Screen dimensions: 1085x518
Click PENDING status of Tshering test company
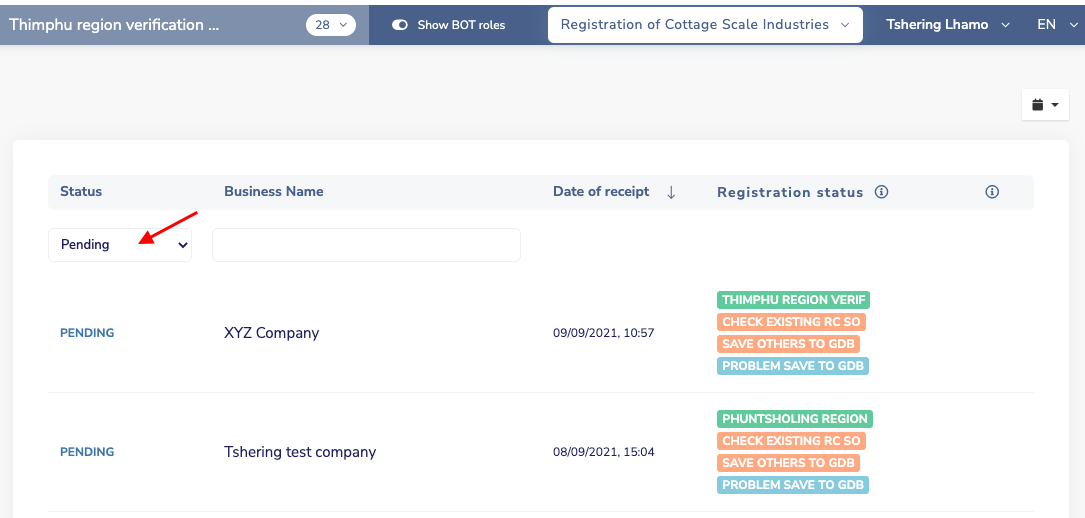tap(87, 452)
